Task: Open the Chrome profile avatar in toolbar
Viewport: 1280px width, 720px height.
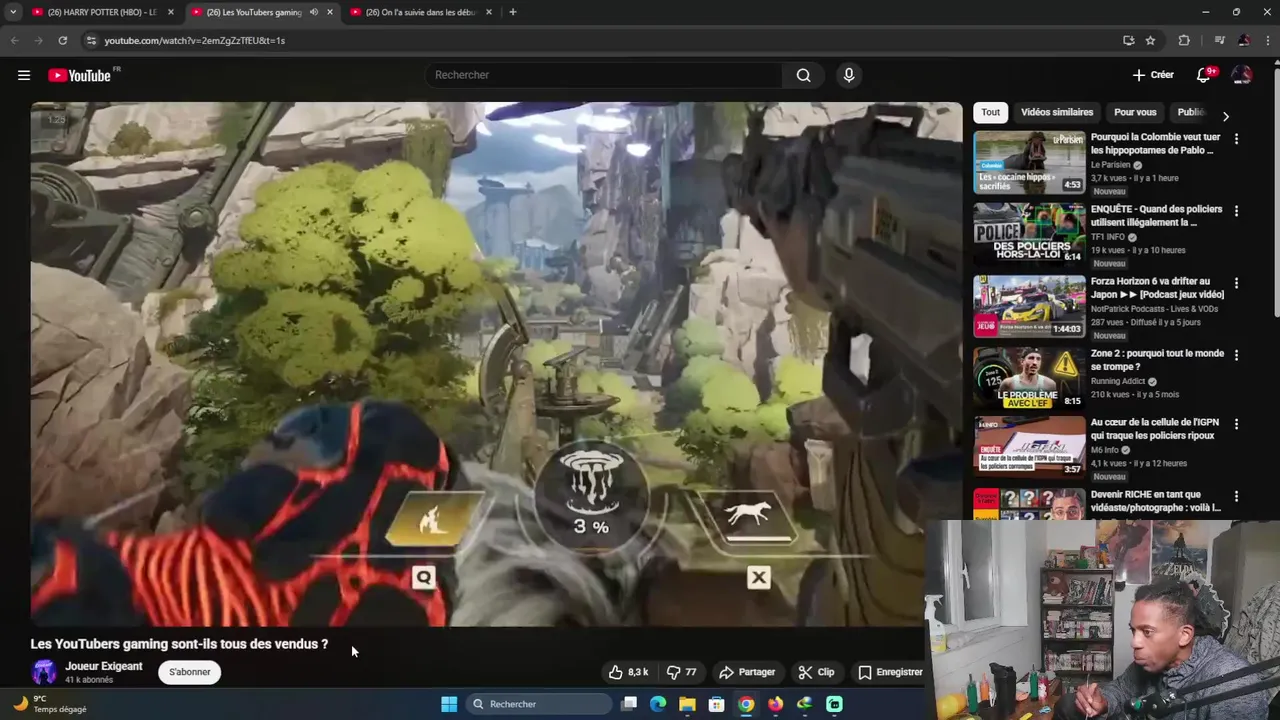Action: click(1244, 40)
